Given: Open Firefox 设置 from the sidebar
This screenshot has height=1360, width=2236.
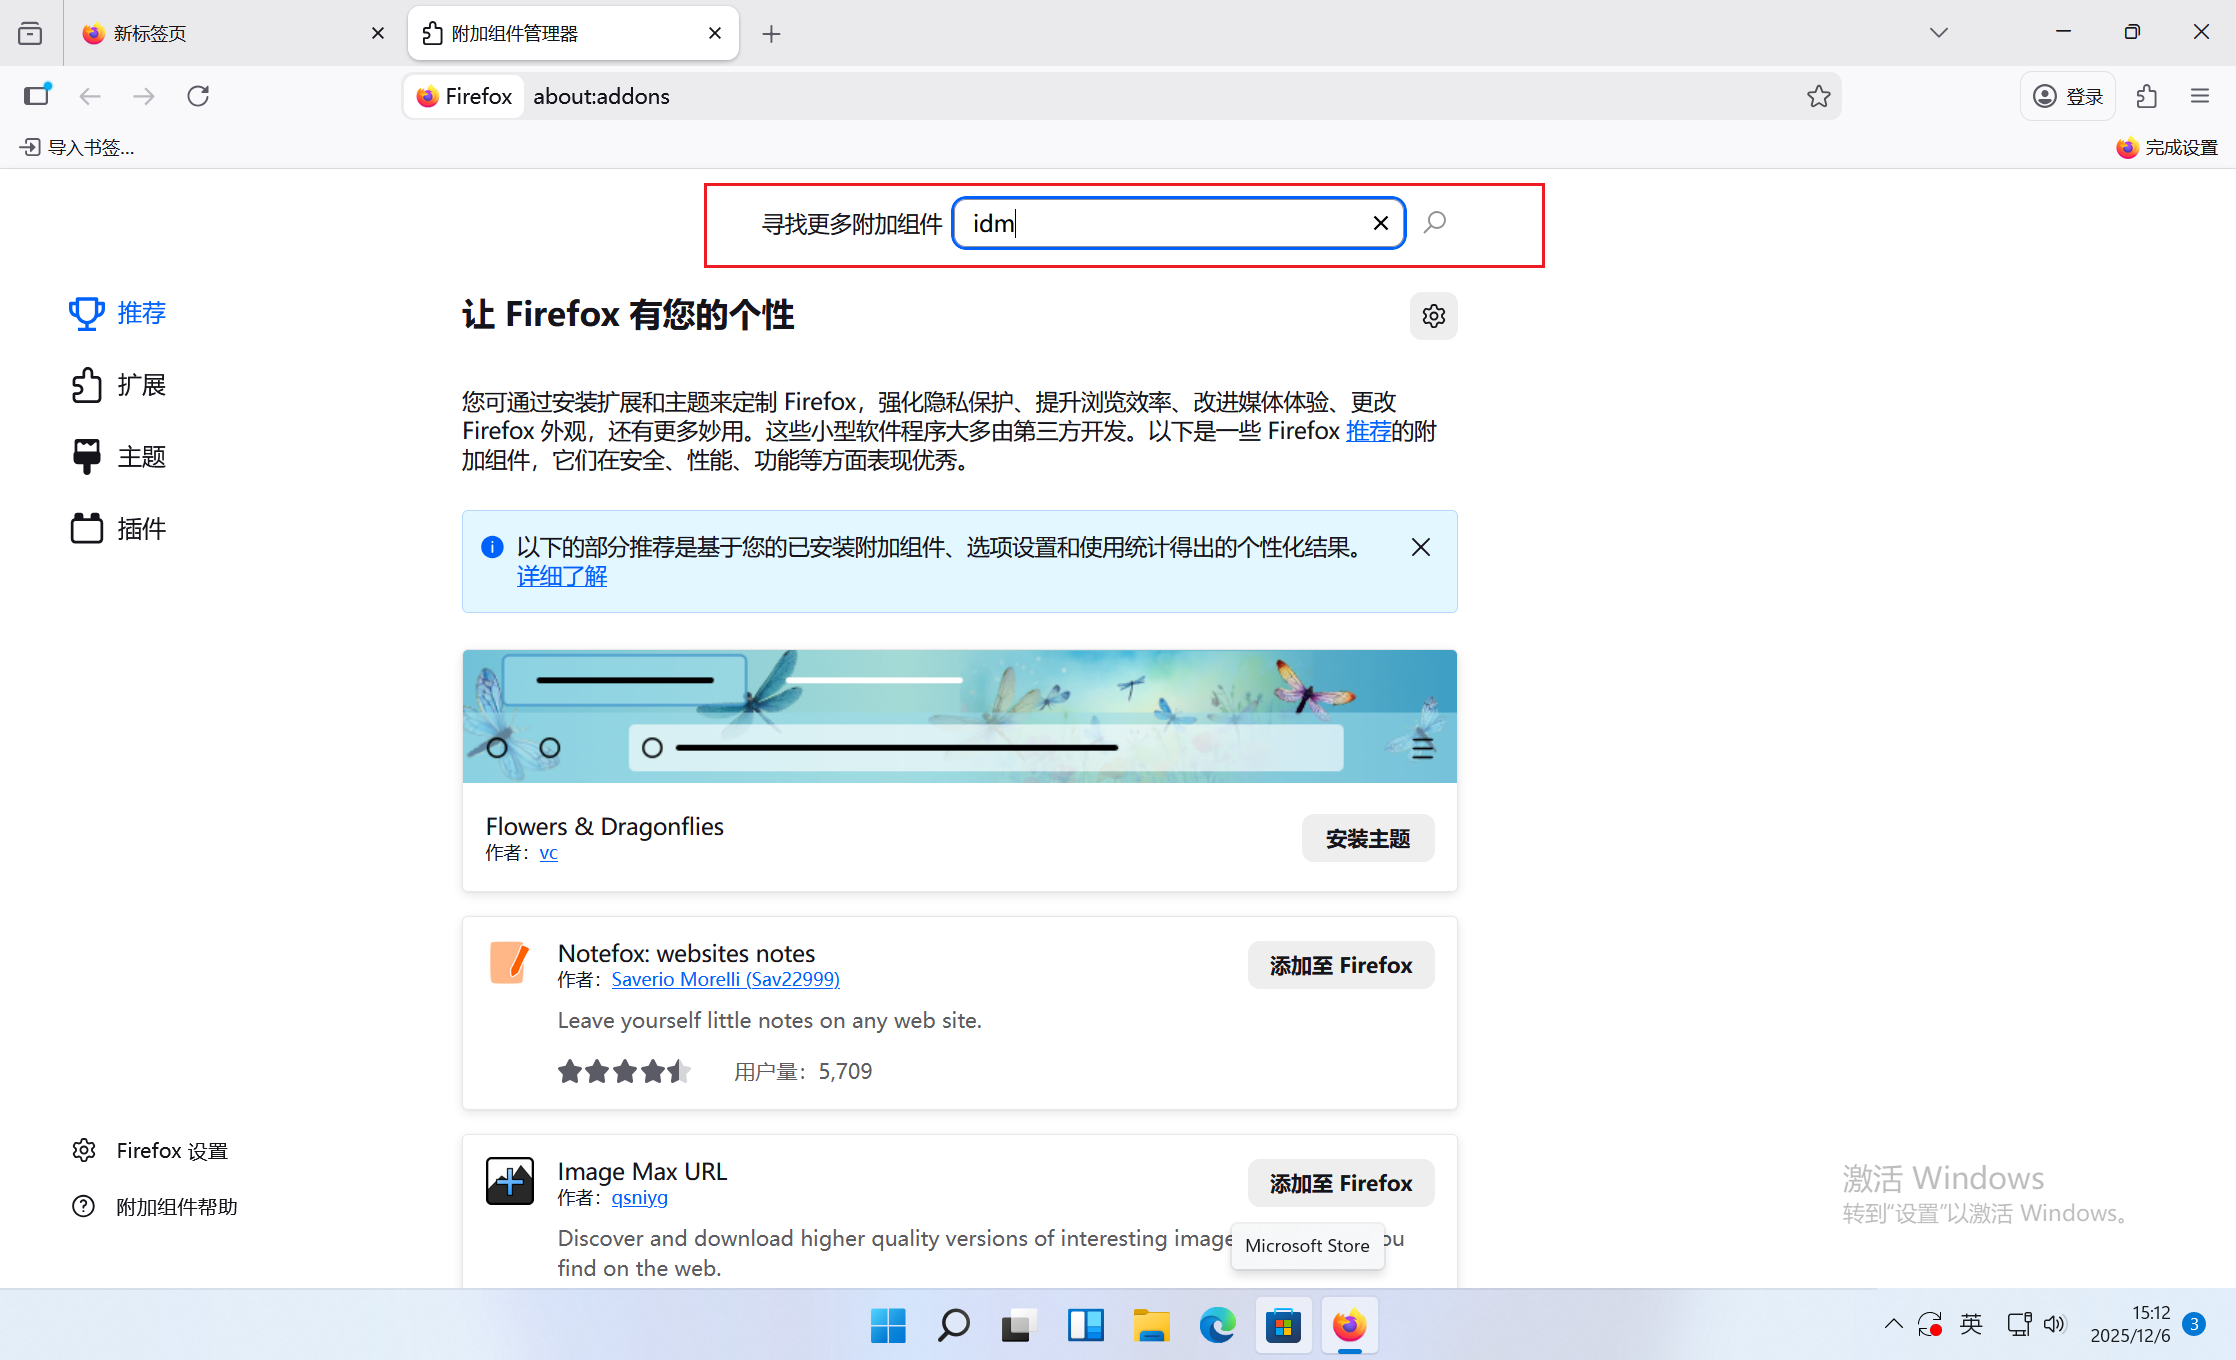Looking at the screenshot, I should pos(172,1149).
